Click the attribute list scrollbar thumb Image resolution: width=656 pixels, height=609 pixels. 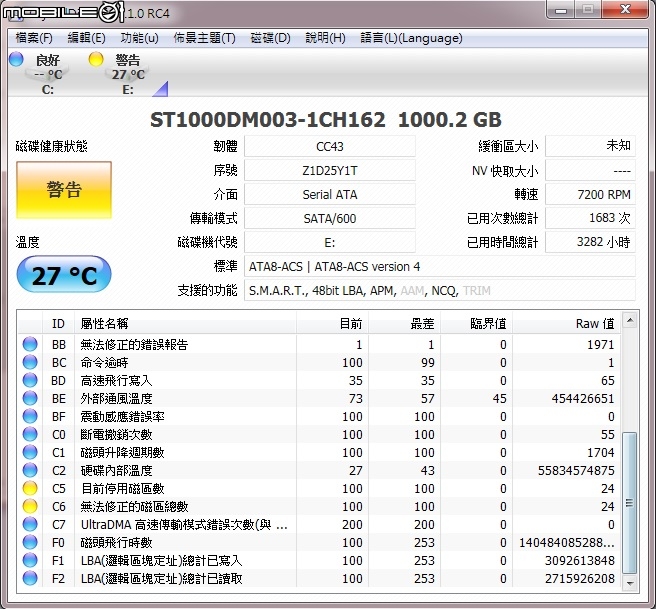pyautogui.click(x=630, y=503)
